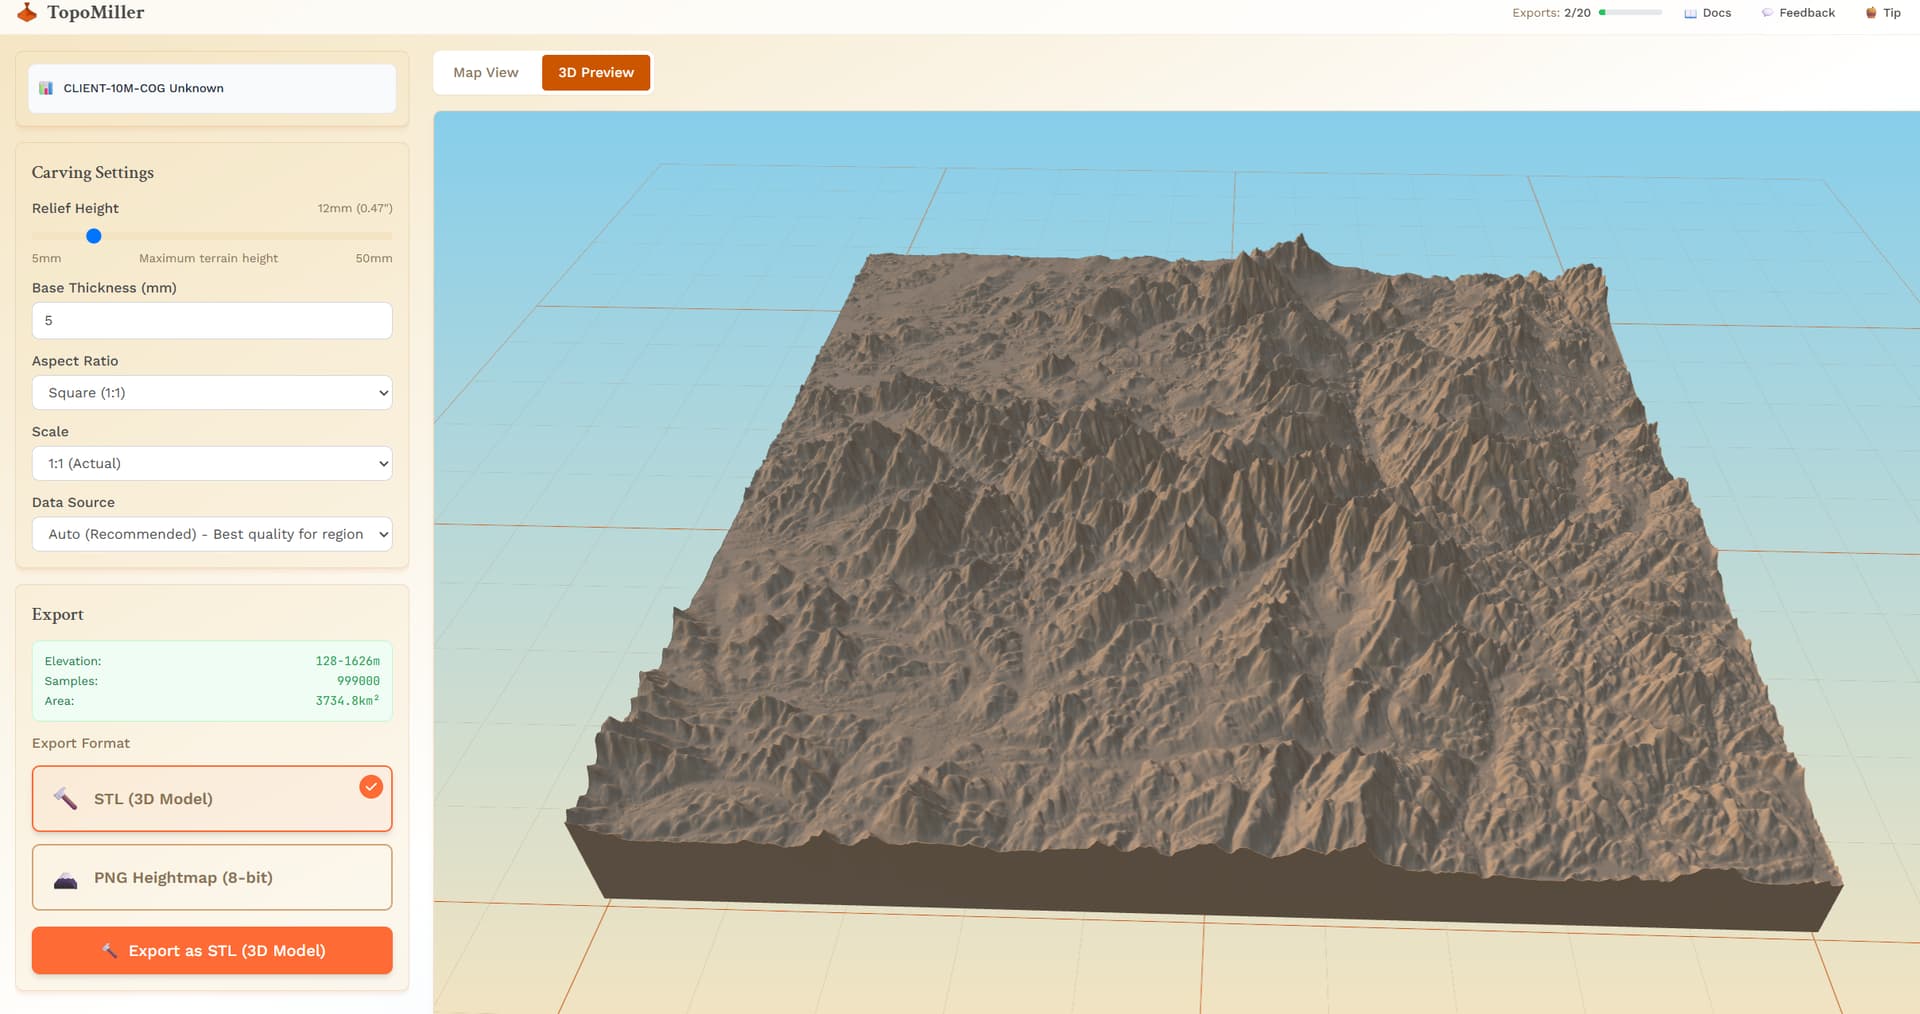
Task: Click the Relief Height slider handle
Action: [94, 236]
